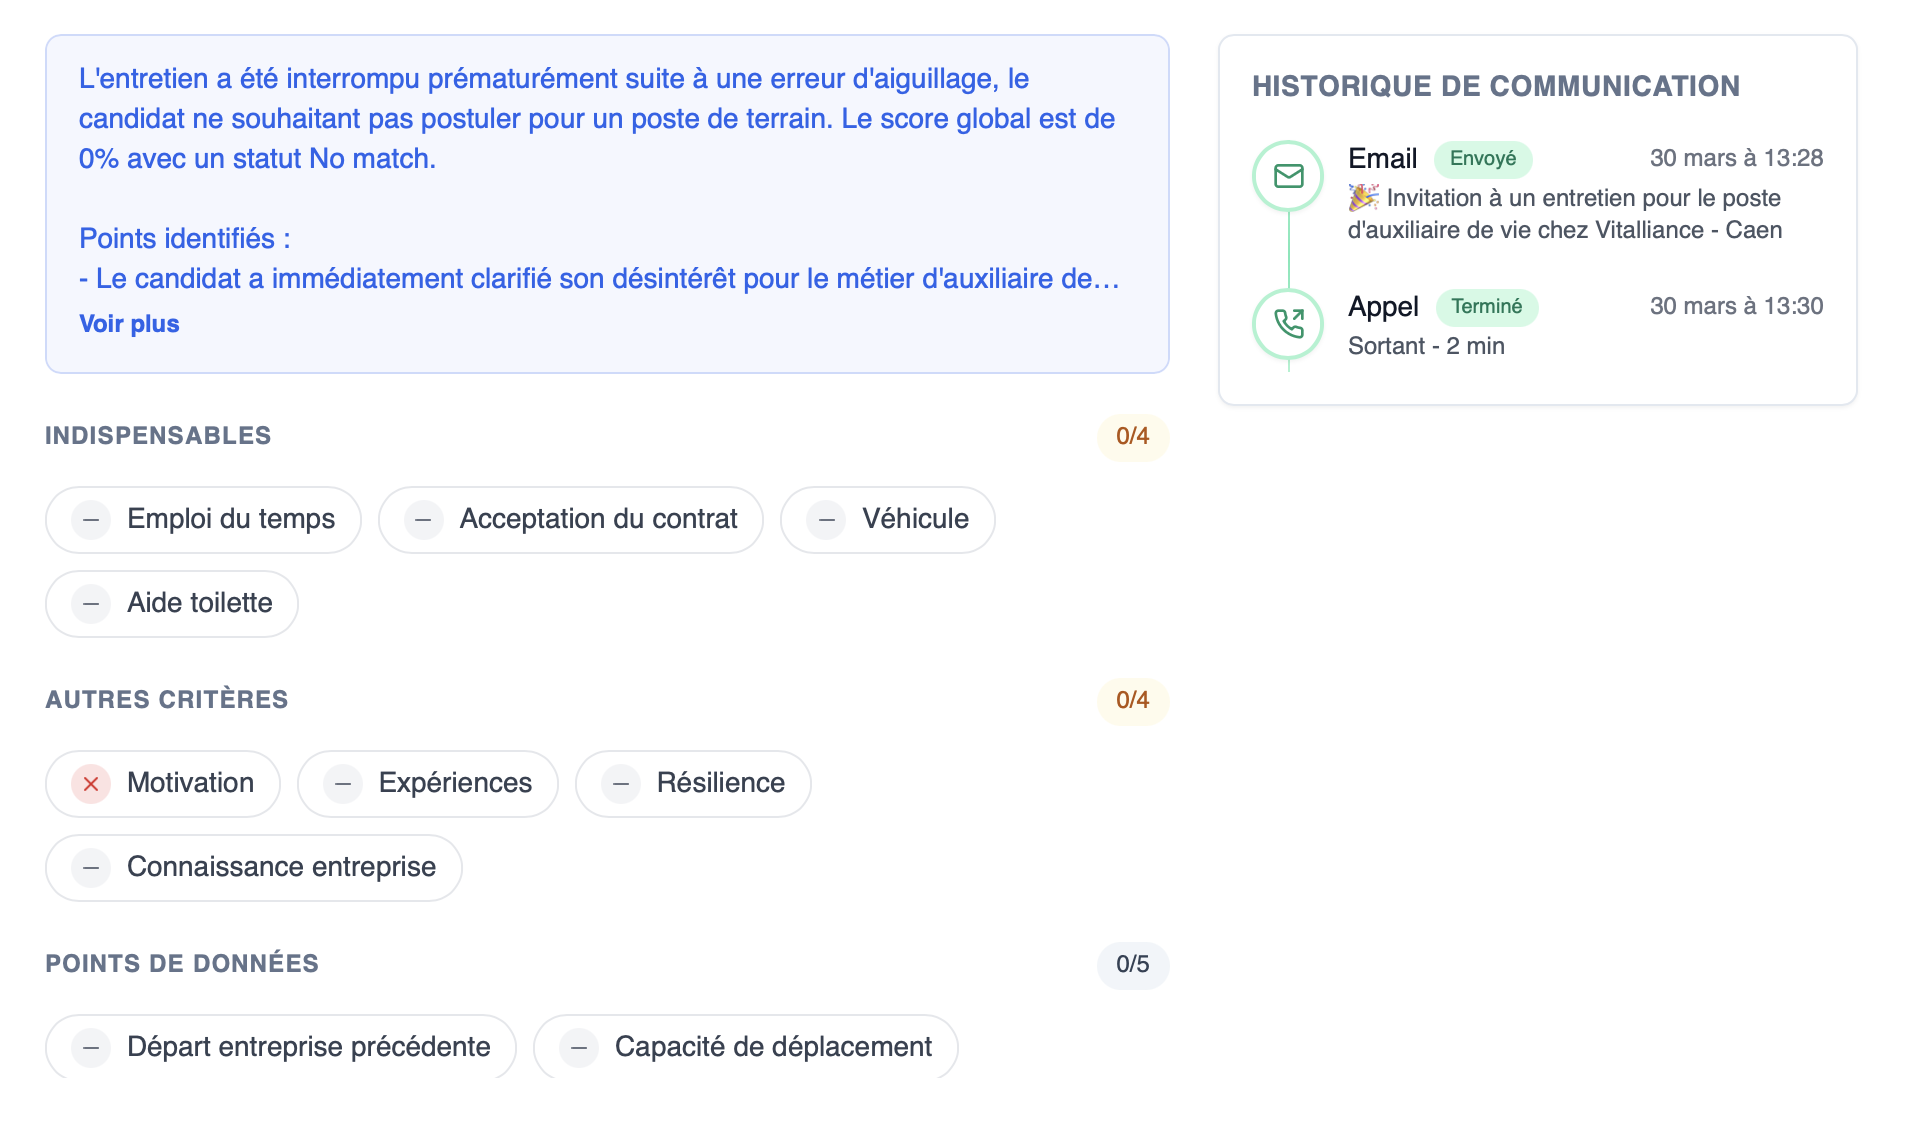This screenshot has height=1122, width=1906.
Task: Click the Envoyé status badge
Action: click(1483, 158)
